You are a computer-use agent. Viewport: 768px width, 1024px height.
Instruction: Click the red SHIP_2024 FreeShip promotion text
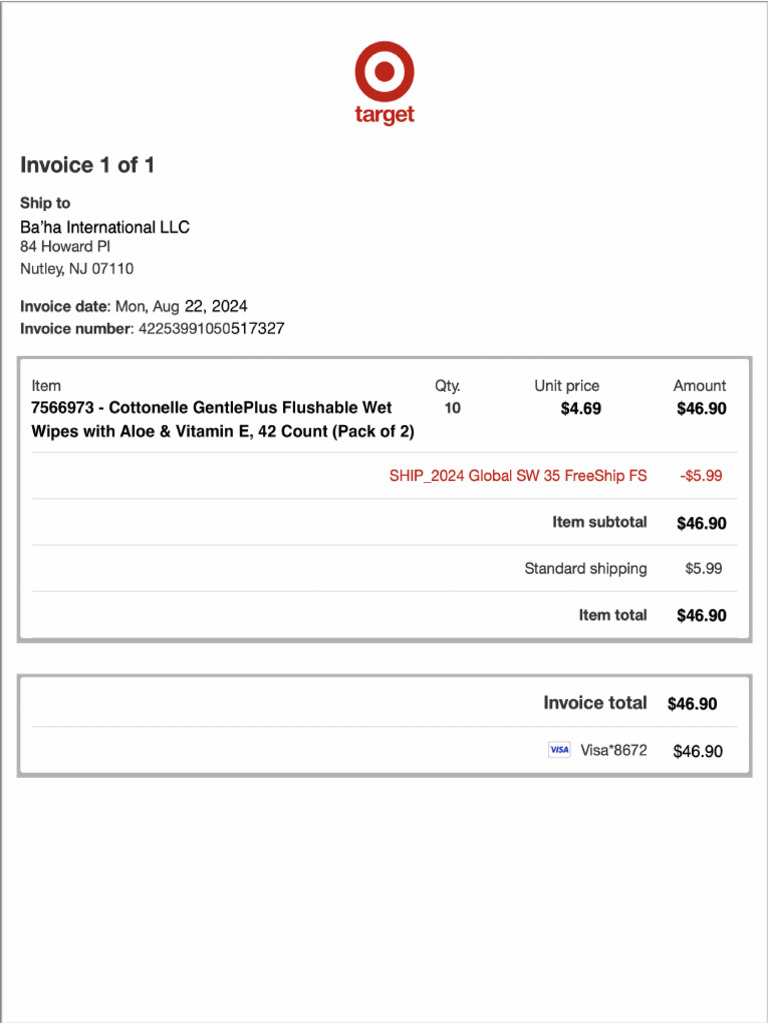(x=517, y=476)
